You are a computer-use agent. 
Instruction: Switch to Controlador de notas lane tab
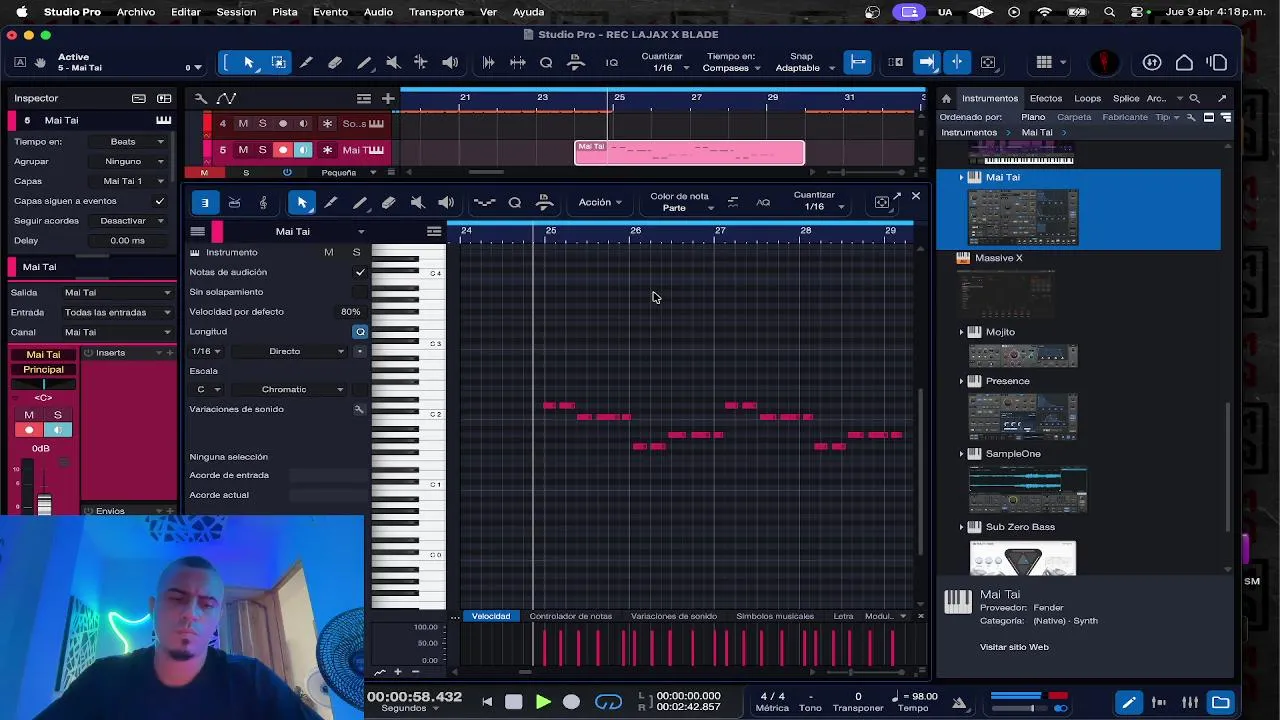click(570, 616)
